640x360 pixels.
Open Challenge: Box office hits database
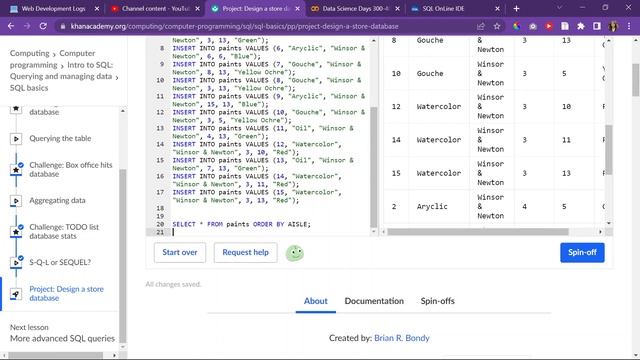coord(71,169)
